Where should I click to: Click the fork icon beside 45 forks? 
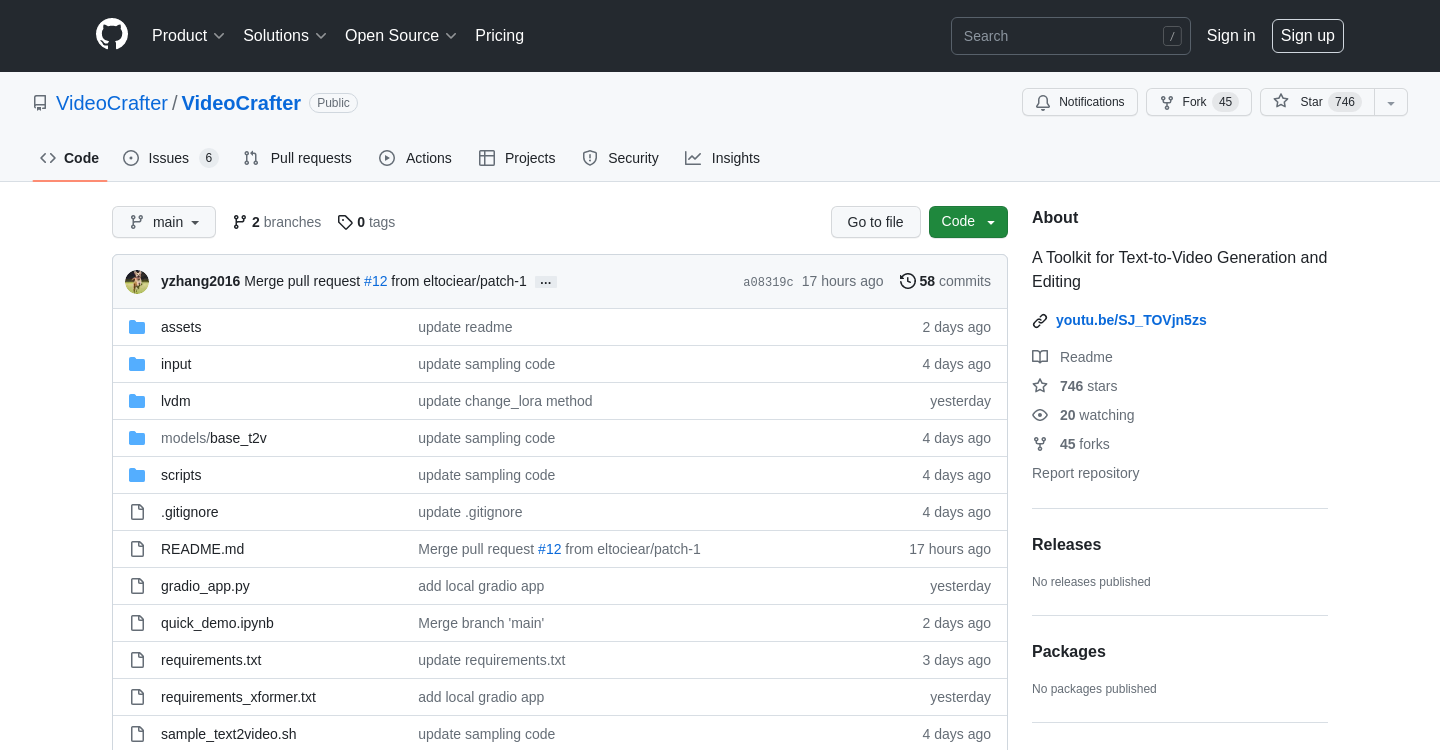click(1040, 444)
